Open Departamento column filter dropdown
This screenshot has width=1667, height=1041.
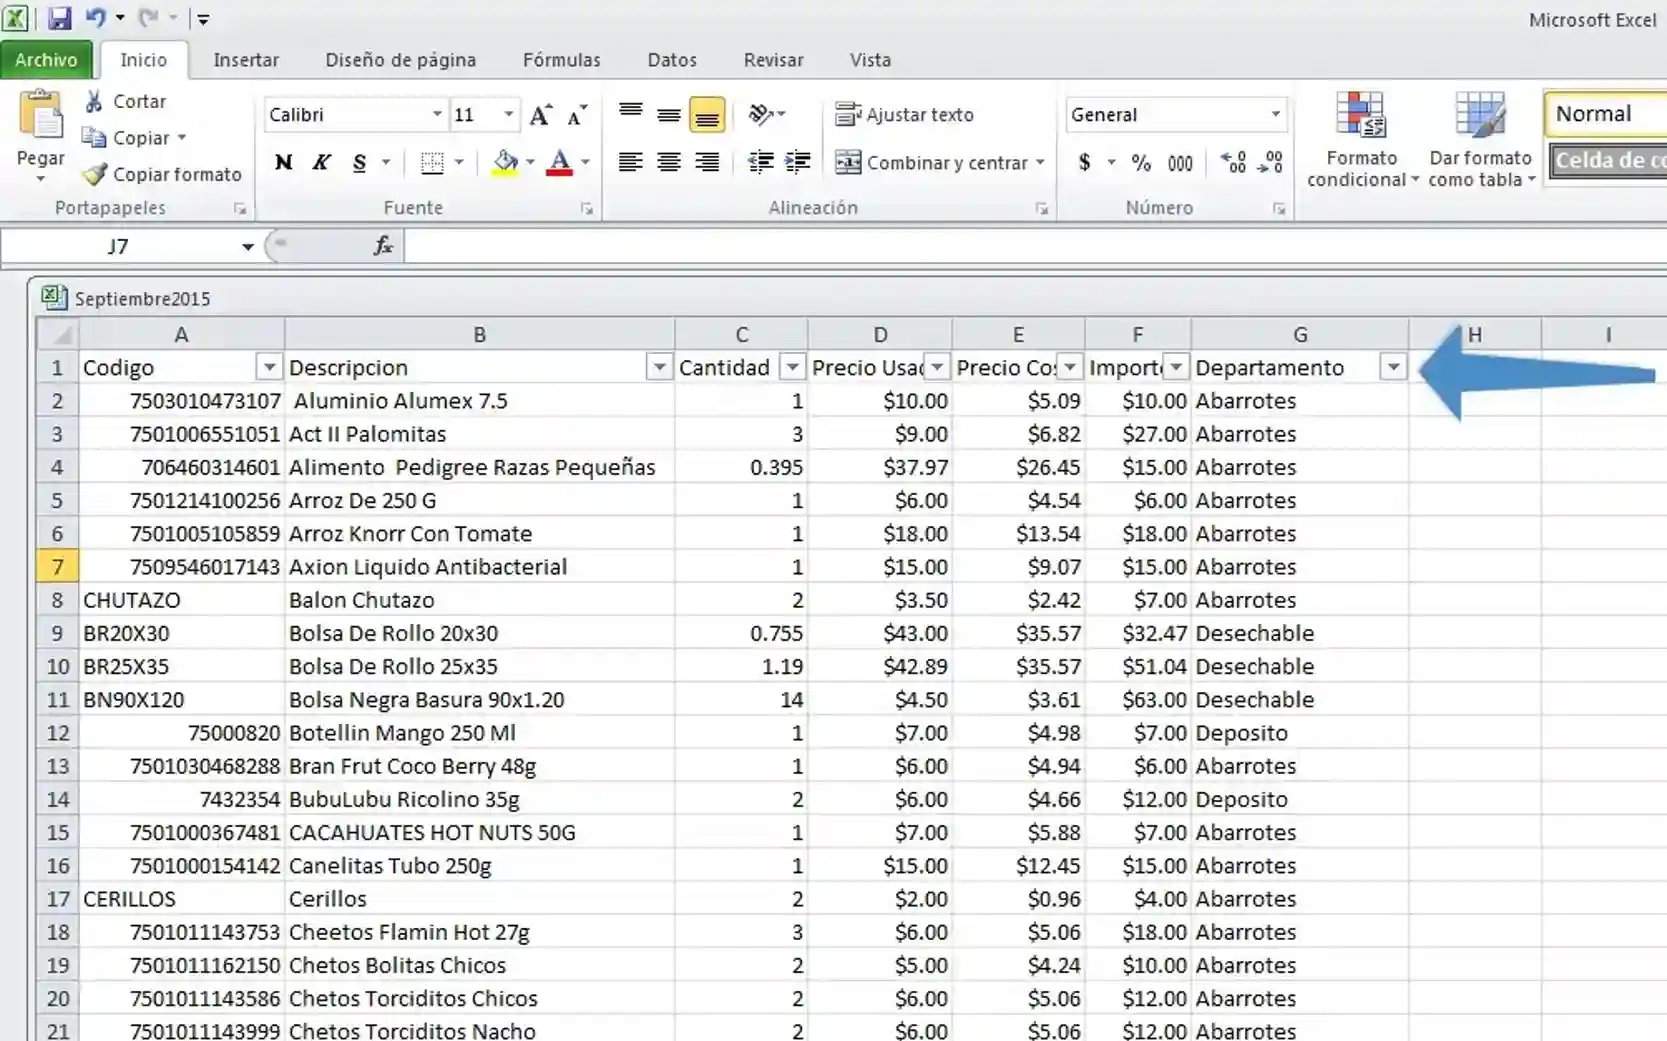pos(1393,368)
